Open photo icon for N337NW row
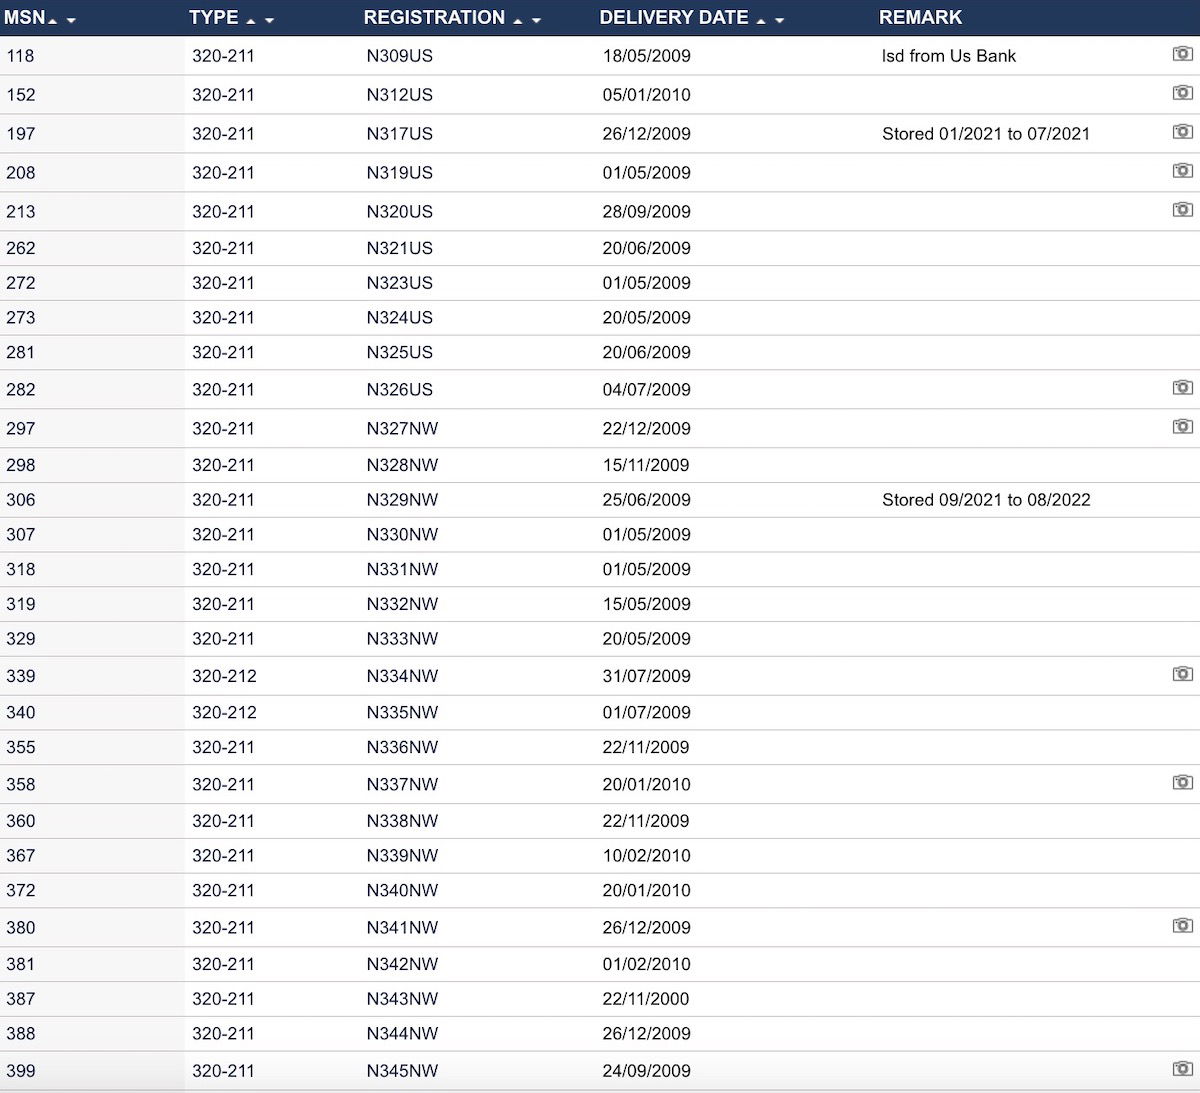The image size is (1200, 1093). tap(1182, 783)
